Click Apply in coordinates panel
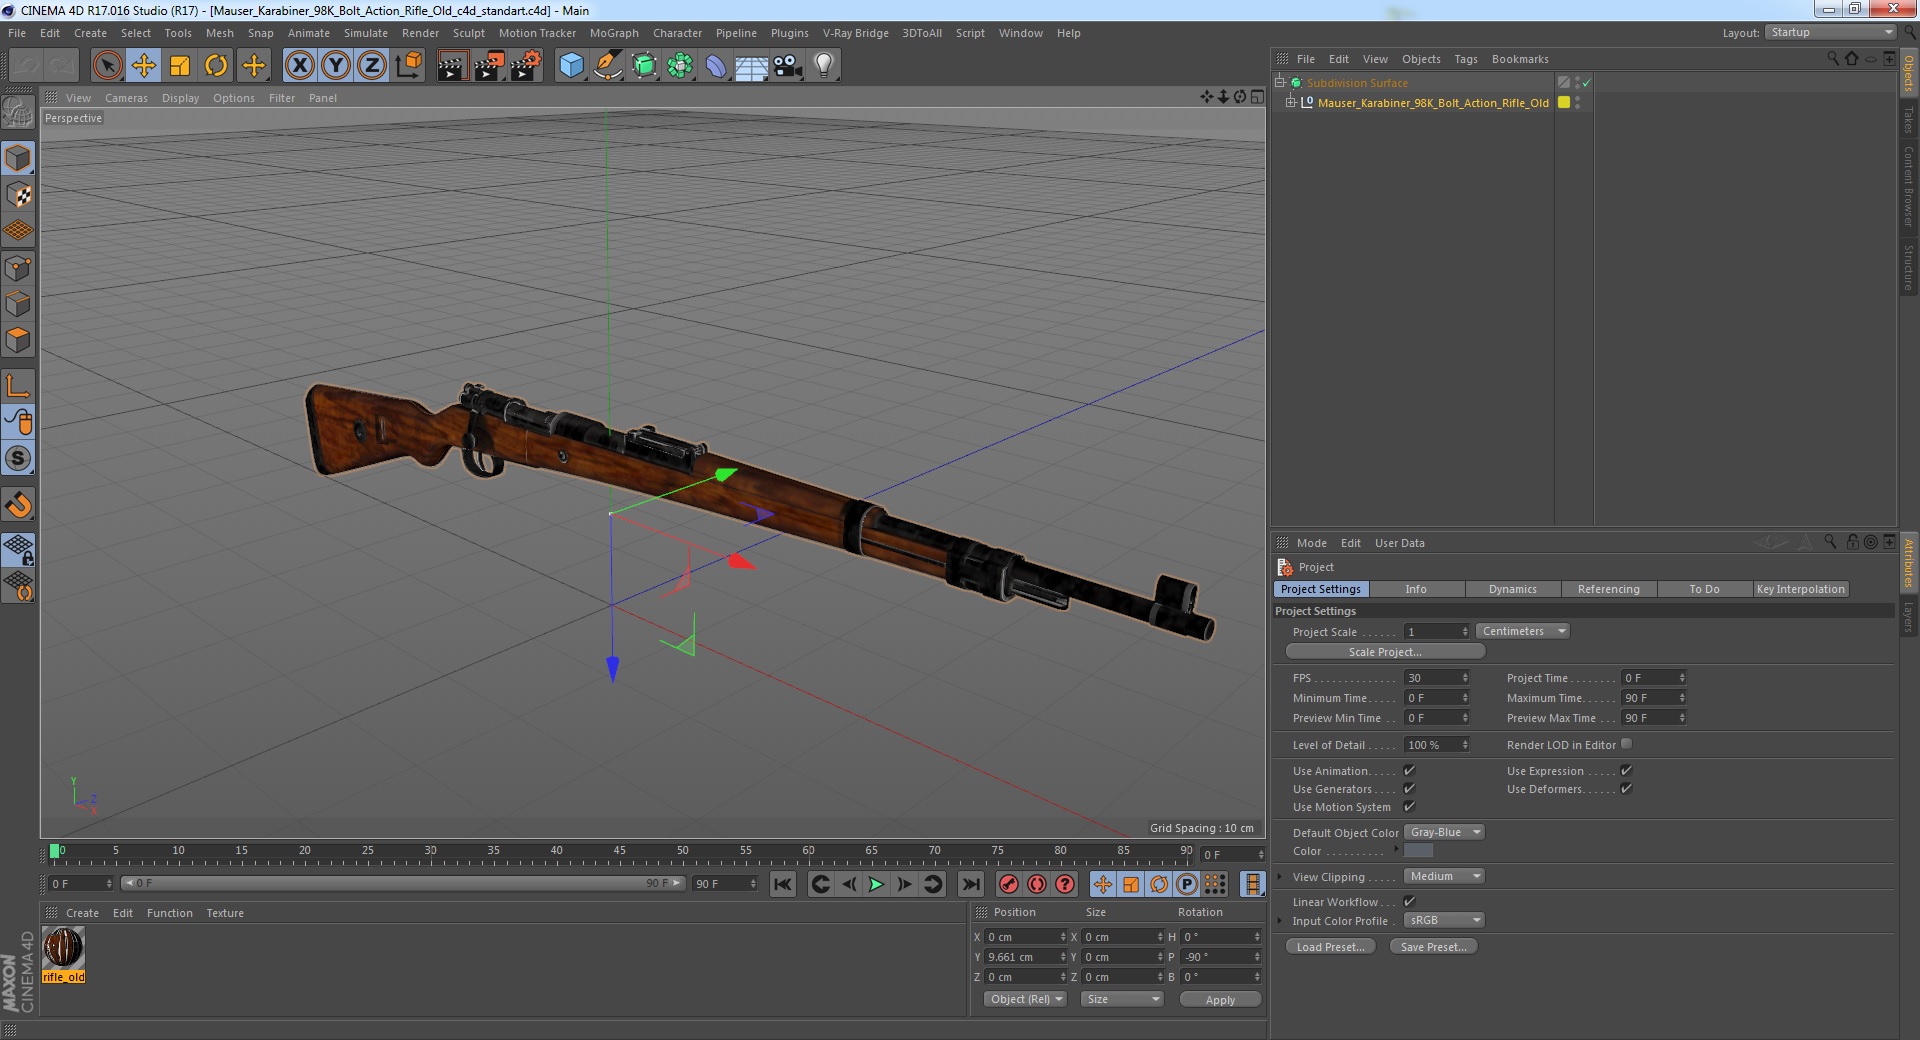Screen dimensions: 1920x1040 (1220, 1000)
